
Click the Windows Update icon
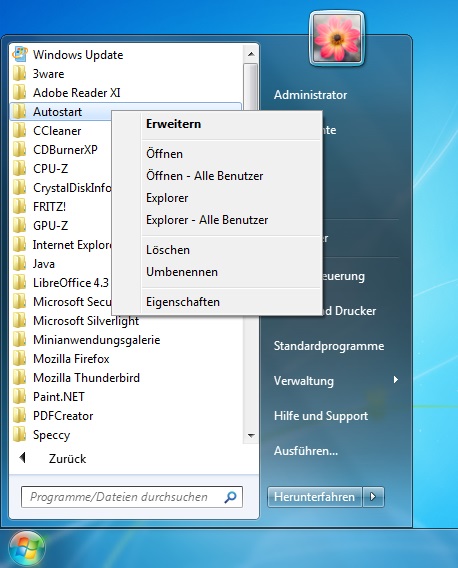click(20, 54)
